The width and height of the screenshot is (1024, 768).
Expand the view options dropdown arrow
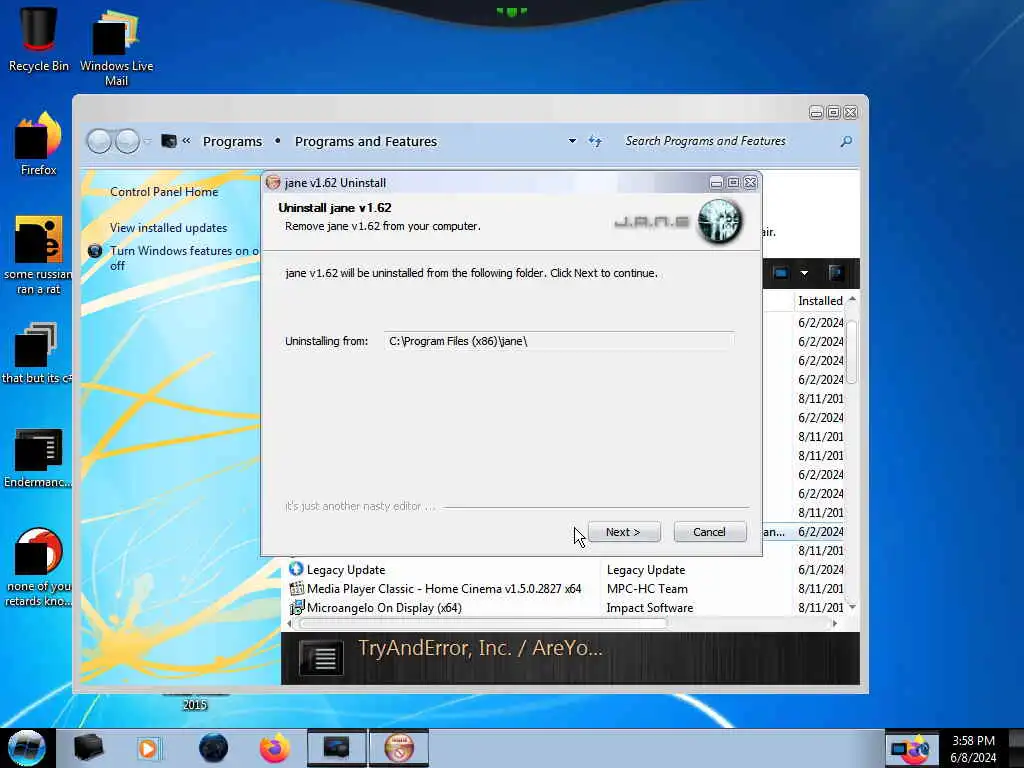(805, 273)
